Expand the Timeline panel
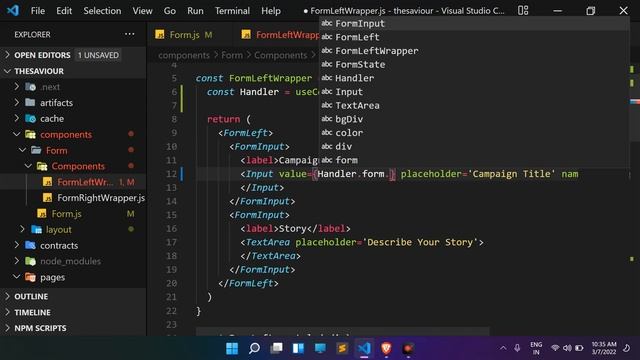The height and width of the screenshot is (360, 640). pos(7,312)
